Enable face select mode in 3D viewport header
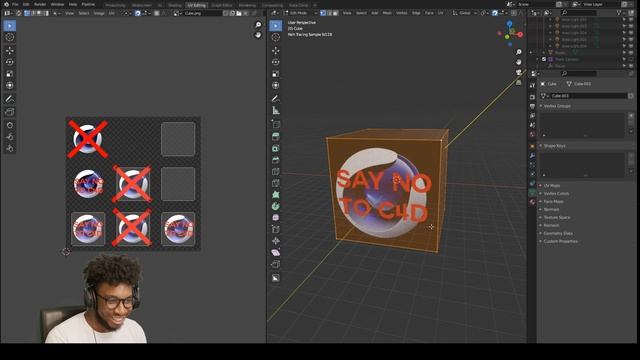The image size is (640, 360). 336,13
